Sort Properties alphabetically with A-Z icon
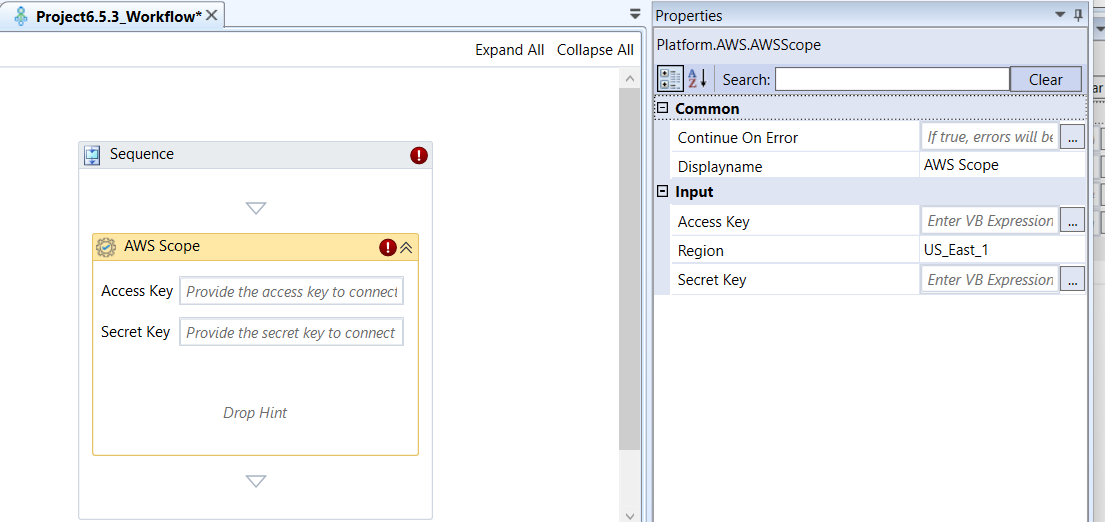The height and width of the screenshot is (522, 1105). (697, 79)
